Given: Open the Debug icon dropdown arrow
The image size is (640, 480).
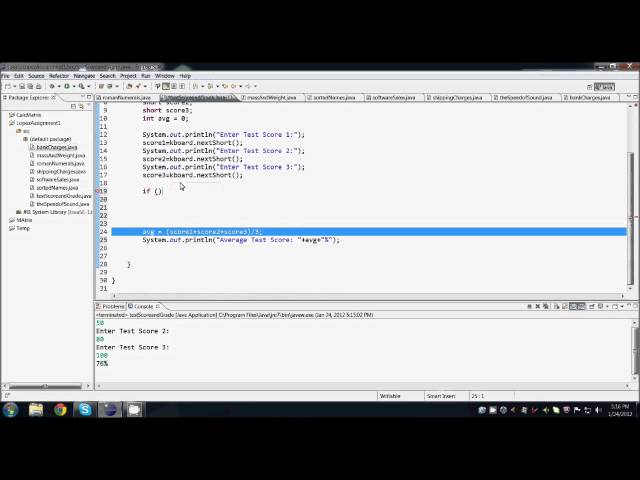Looking at the screenshot, I should click(x=59, y=86).
